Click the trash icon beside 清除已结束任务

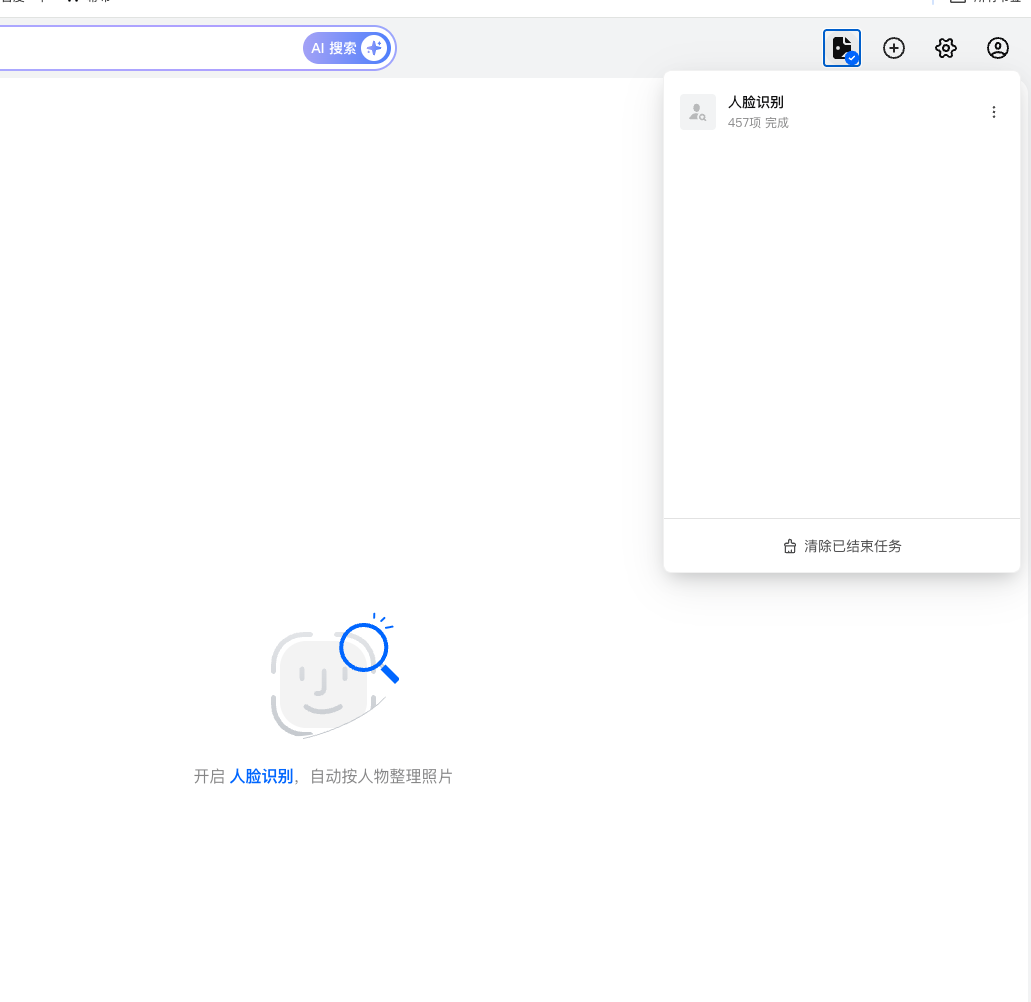point(789,546)
